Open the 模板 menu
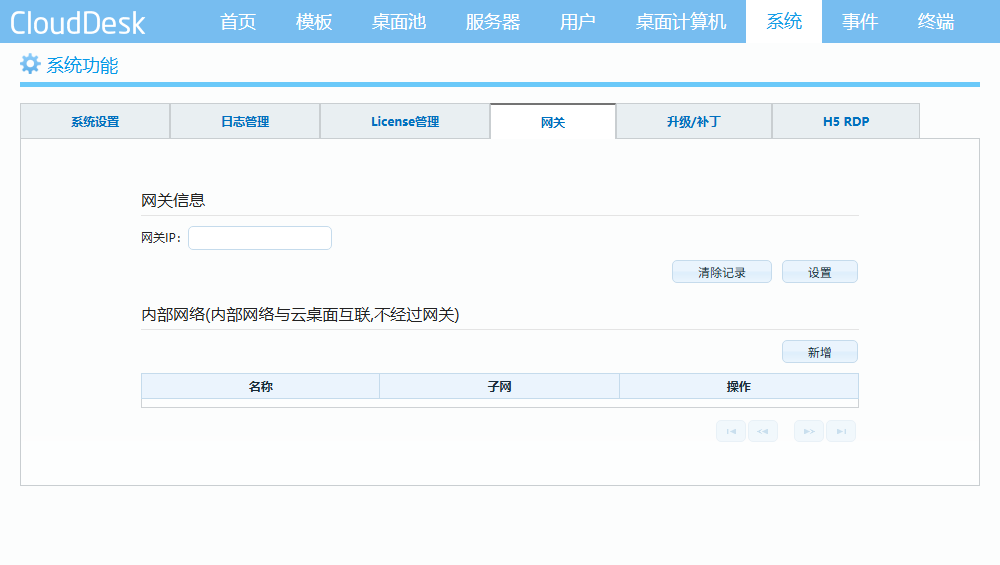The width and height of the screenshot is (1000, 565). [x=314, y=22]
